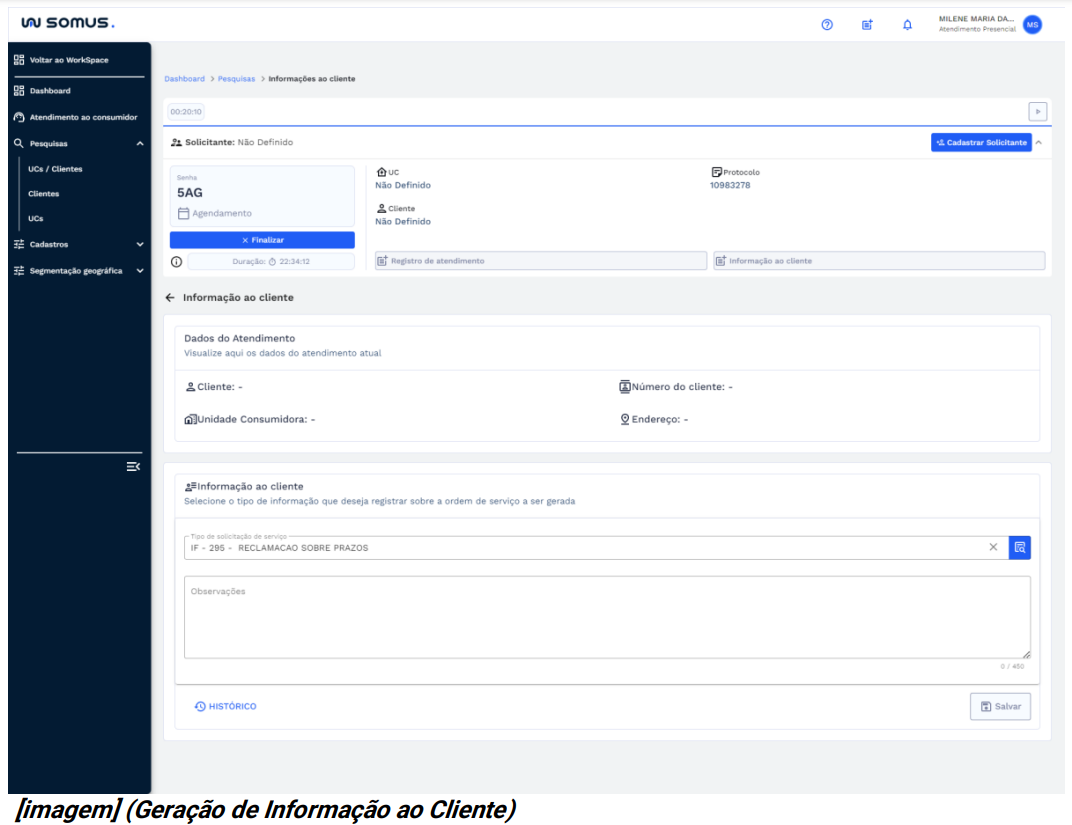This screenshot has width=1072, height=825.
Task: Click the info icon next to Duração
Action: point(176,262)
